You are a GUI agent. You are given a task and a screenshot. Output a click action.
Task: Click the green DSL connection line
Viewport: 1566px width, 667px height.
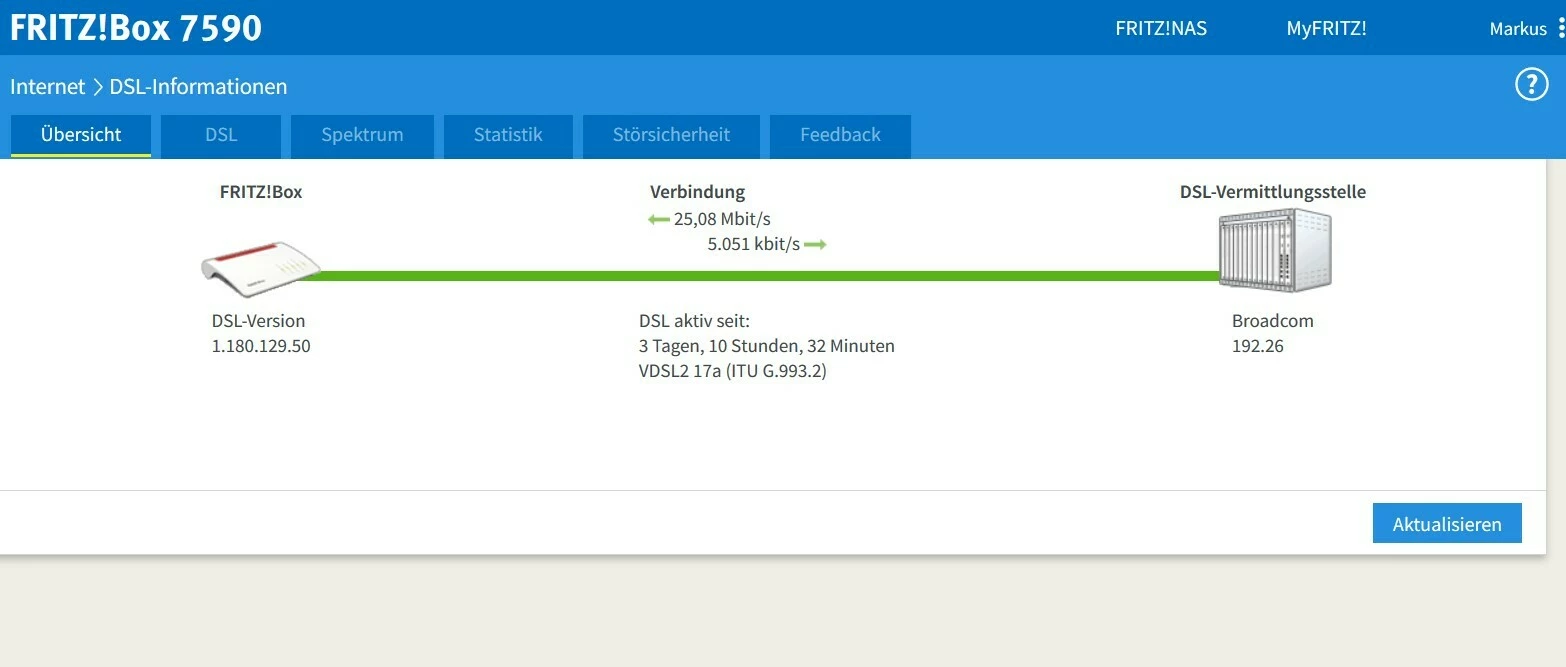pos(760,275)
